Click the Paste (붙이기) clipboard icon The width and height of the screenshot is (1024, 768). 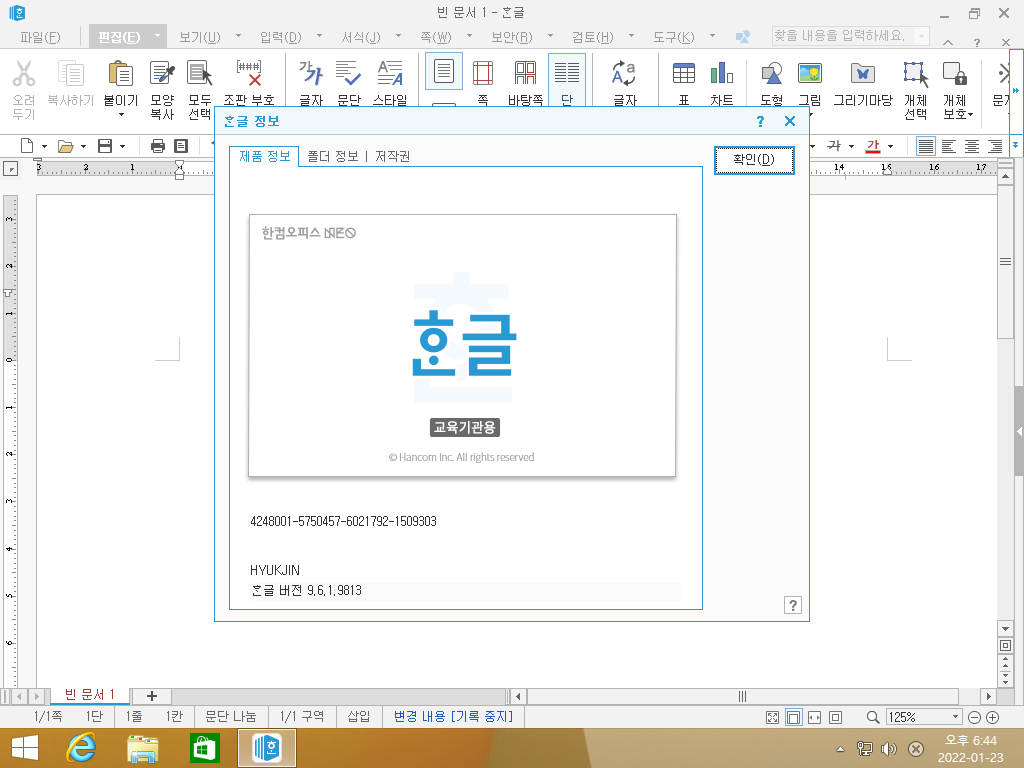point(121,73)
